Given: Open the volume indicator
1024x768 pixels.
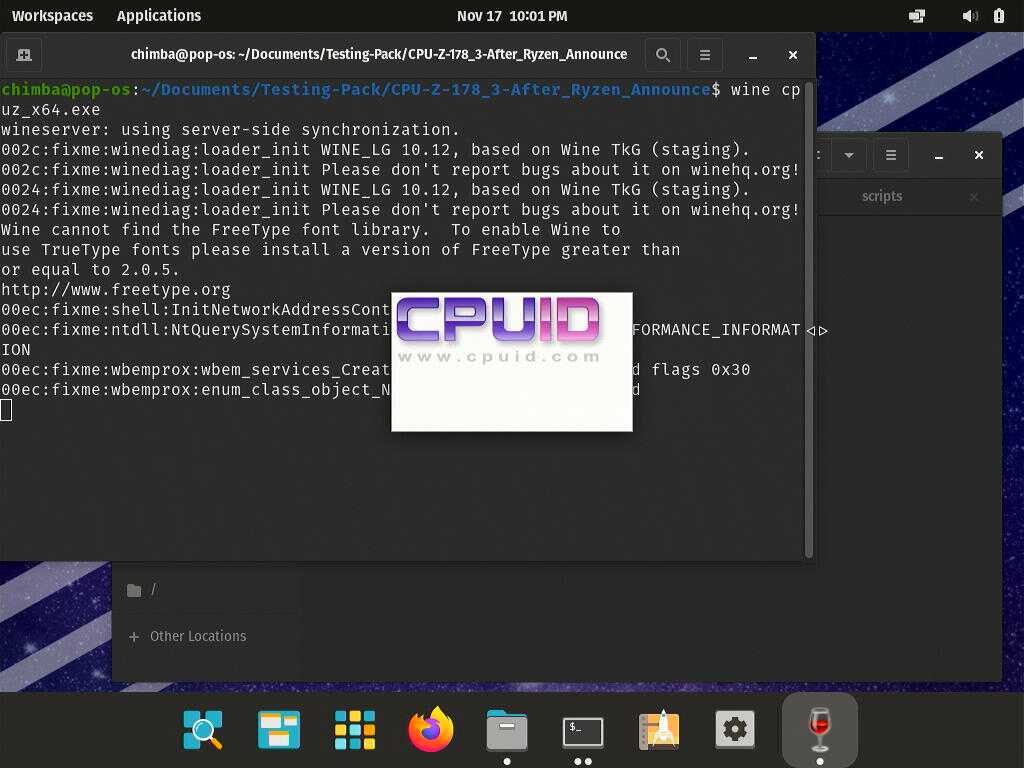Looking at the screenshot, I should [x=969, y=16].
